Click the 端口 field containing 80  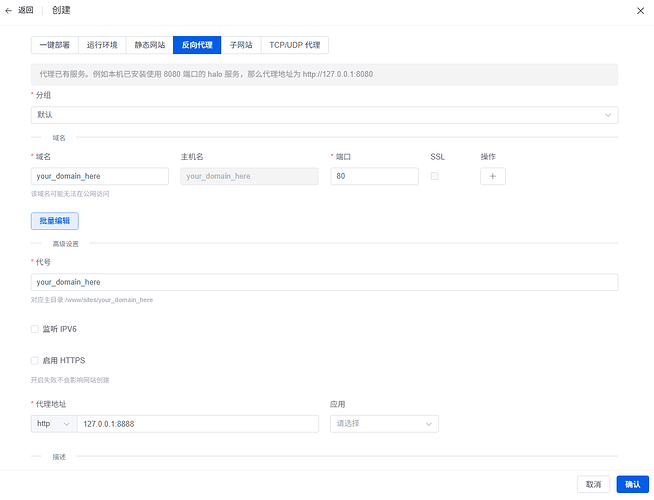click(375, 176)
